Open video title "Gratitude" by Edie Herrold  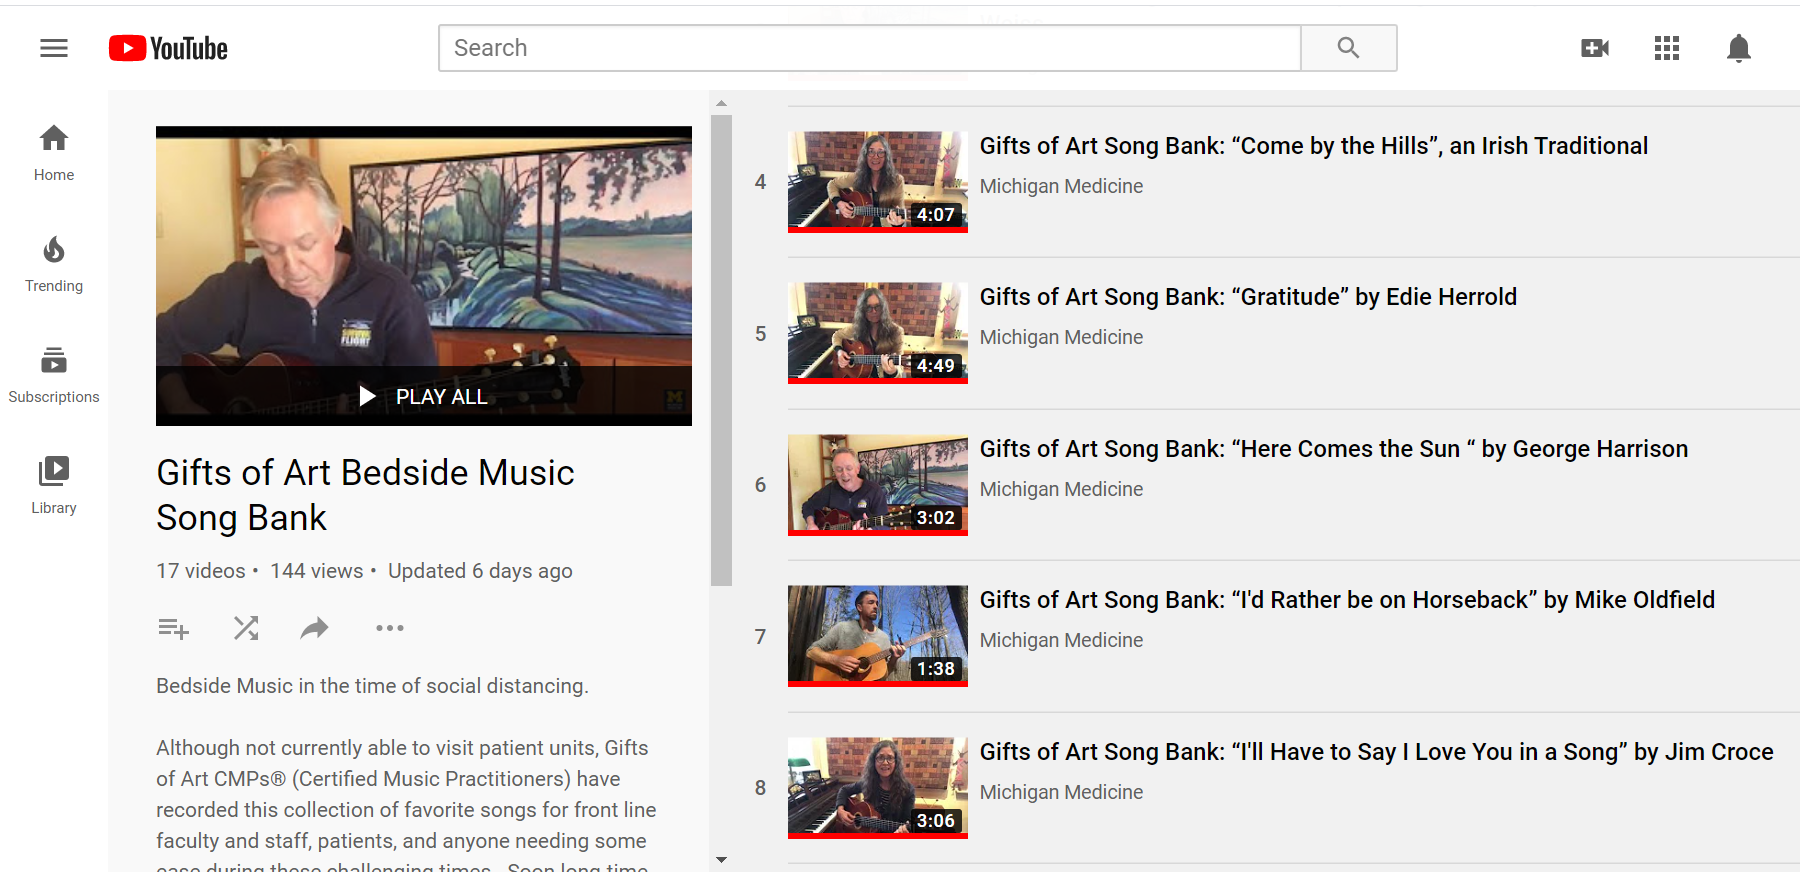pyautogui.click(x=1249, y=297)
